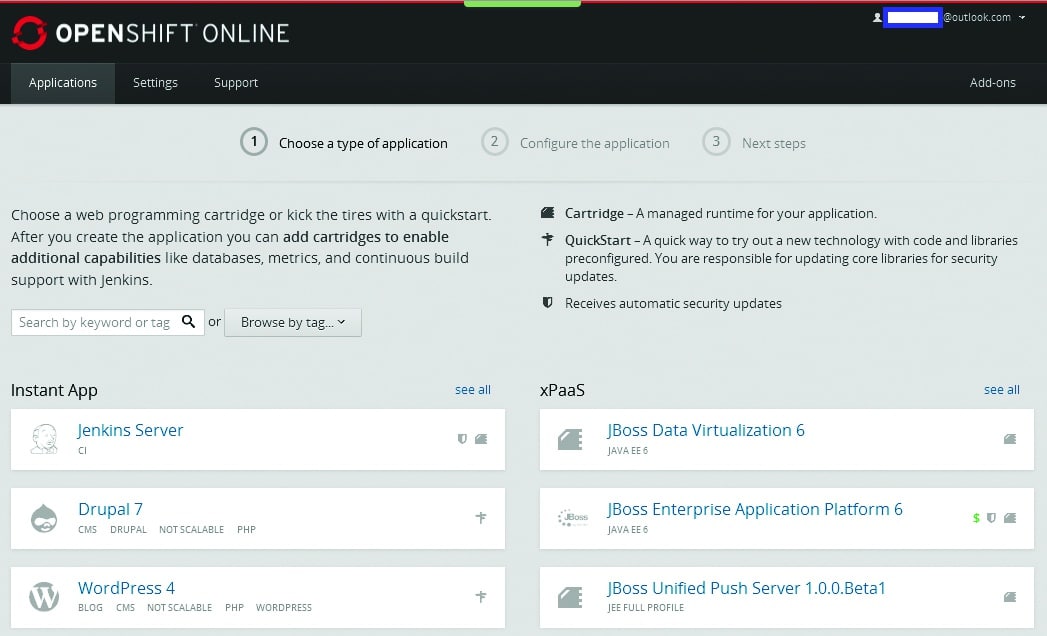Open the Browse by tag dropdown
1047x636 pixels.
[293, 322]
